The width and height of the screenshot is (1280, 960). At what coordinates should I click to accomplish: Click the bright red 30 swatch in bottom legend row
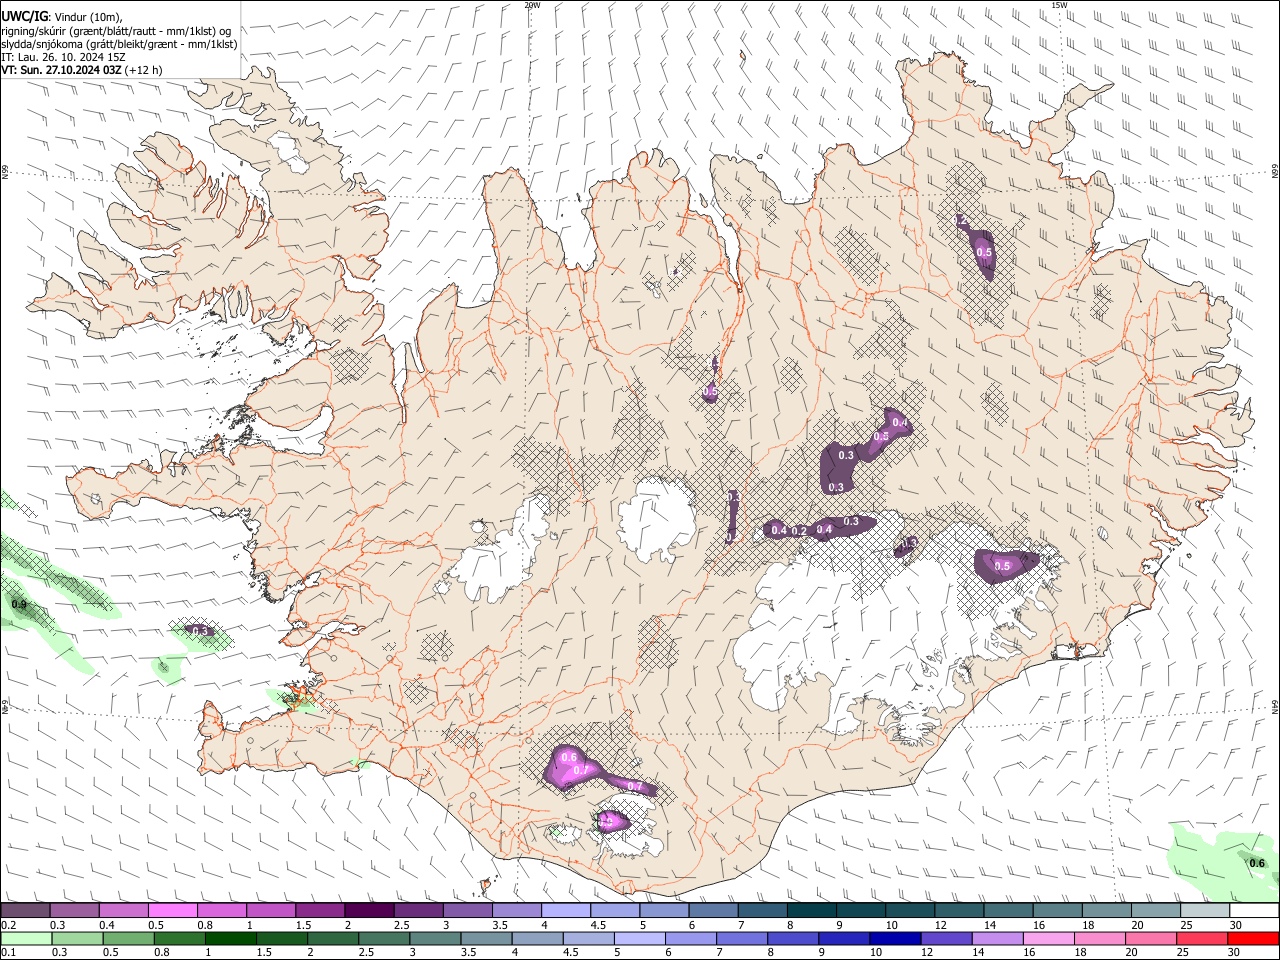click(1255, 938)
